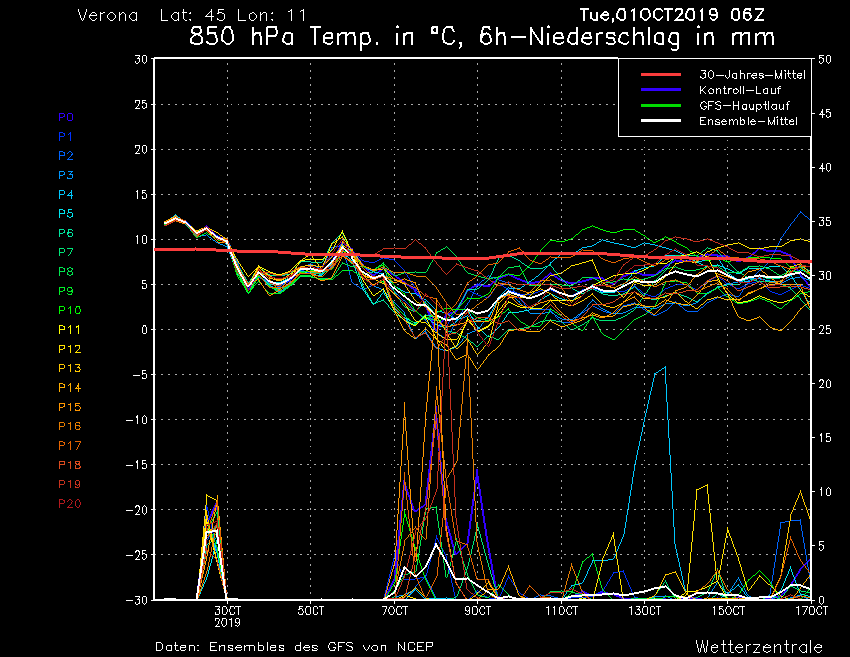850x657 pixels.
Task: Highlight ensemble member label P19
Action: coord(69,484)
